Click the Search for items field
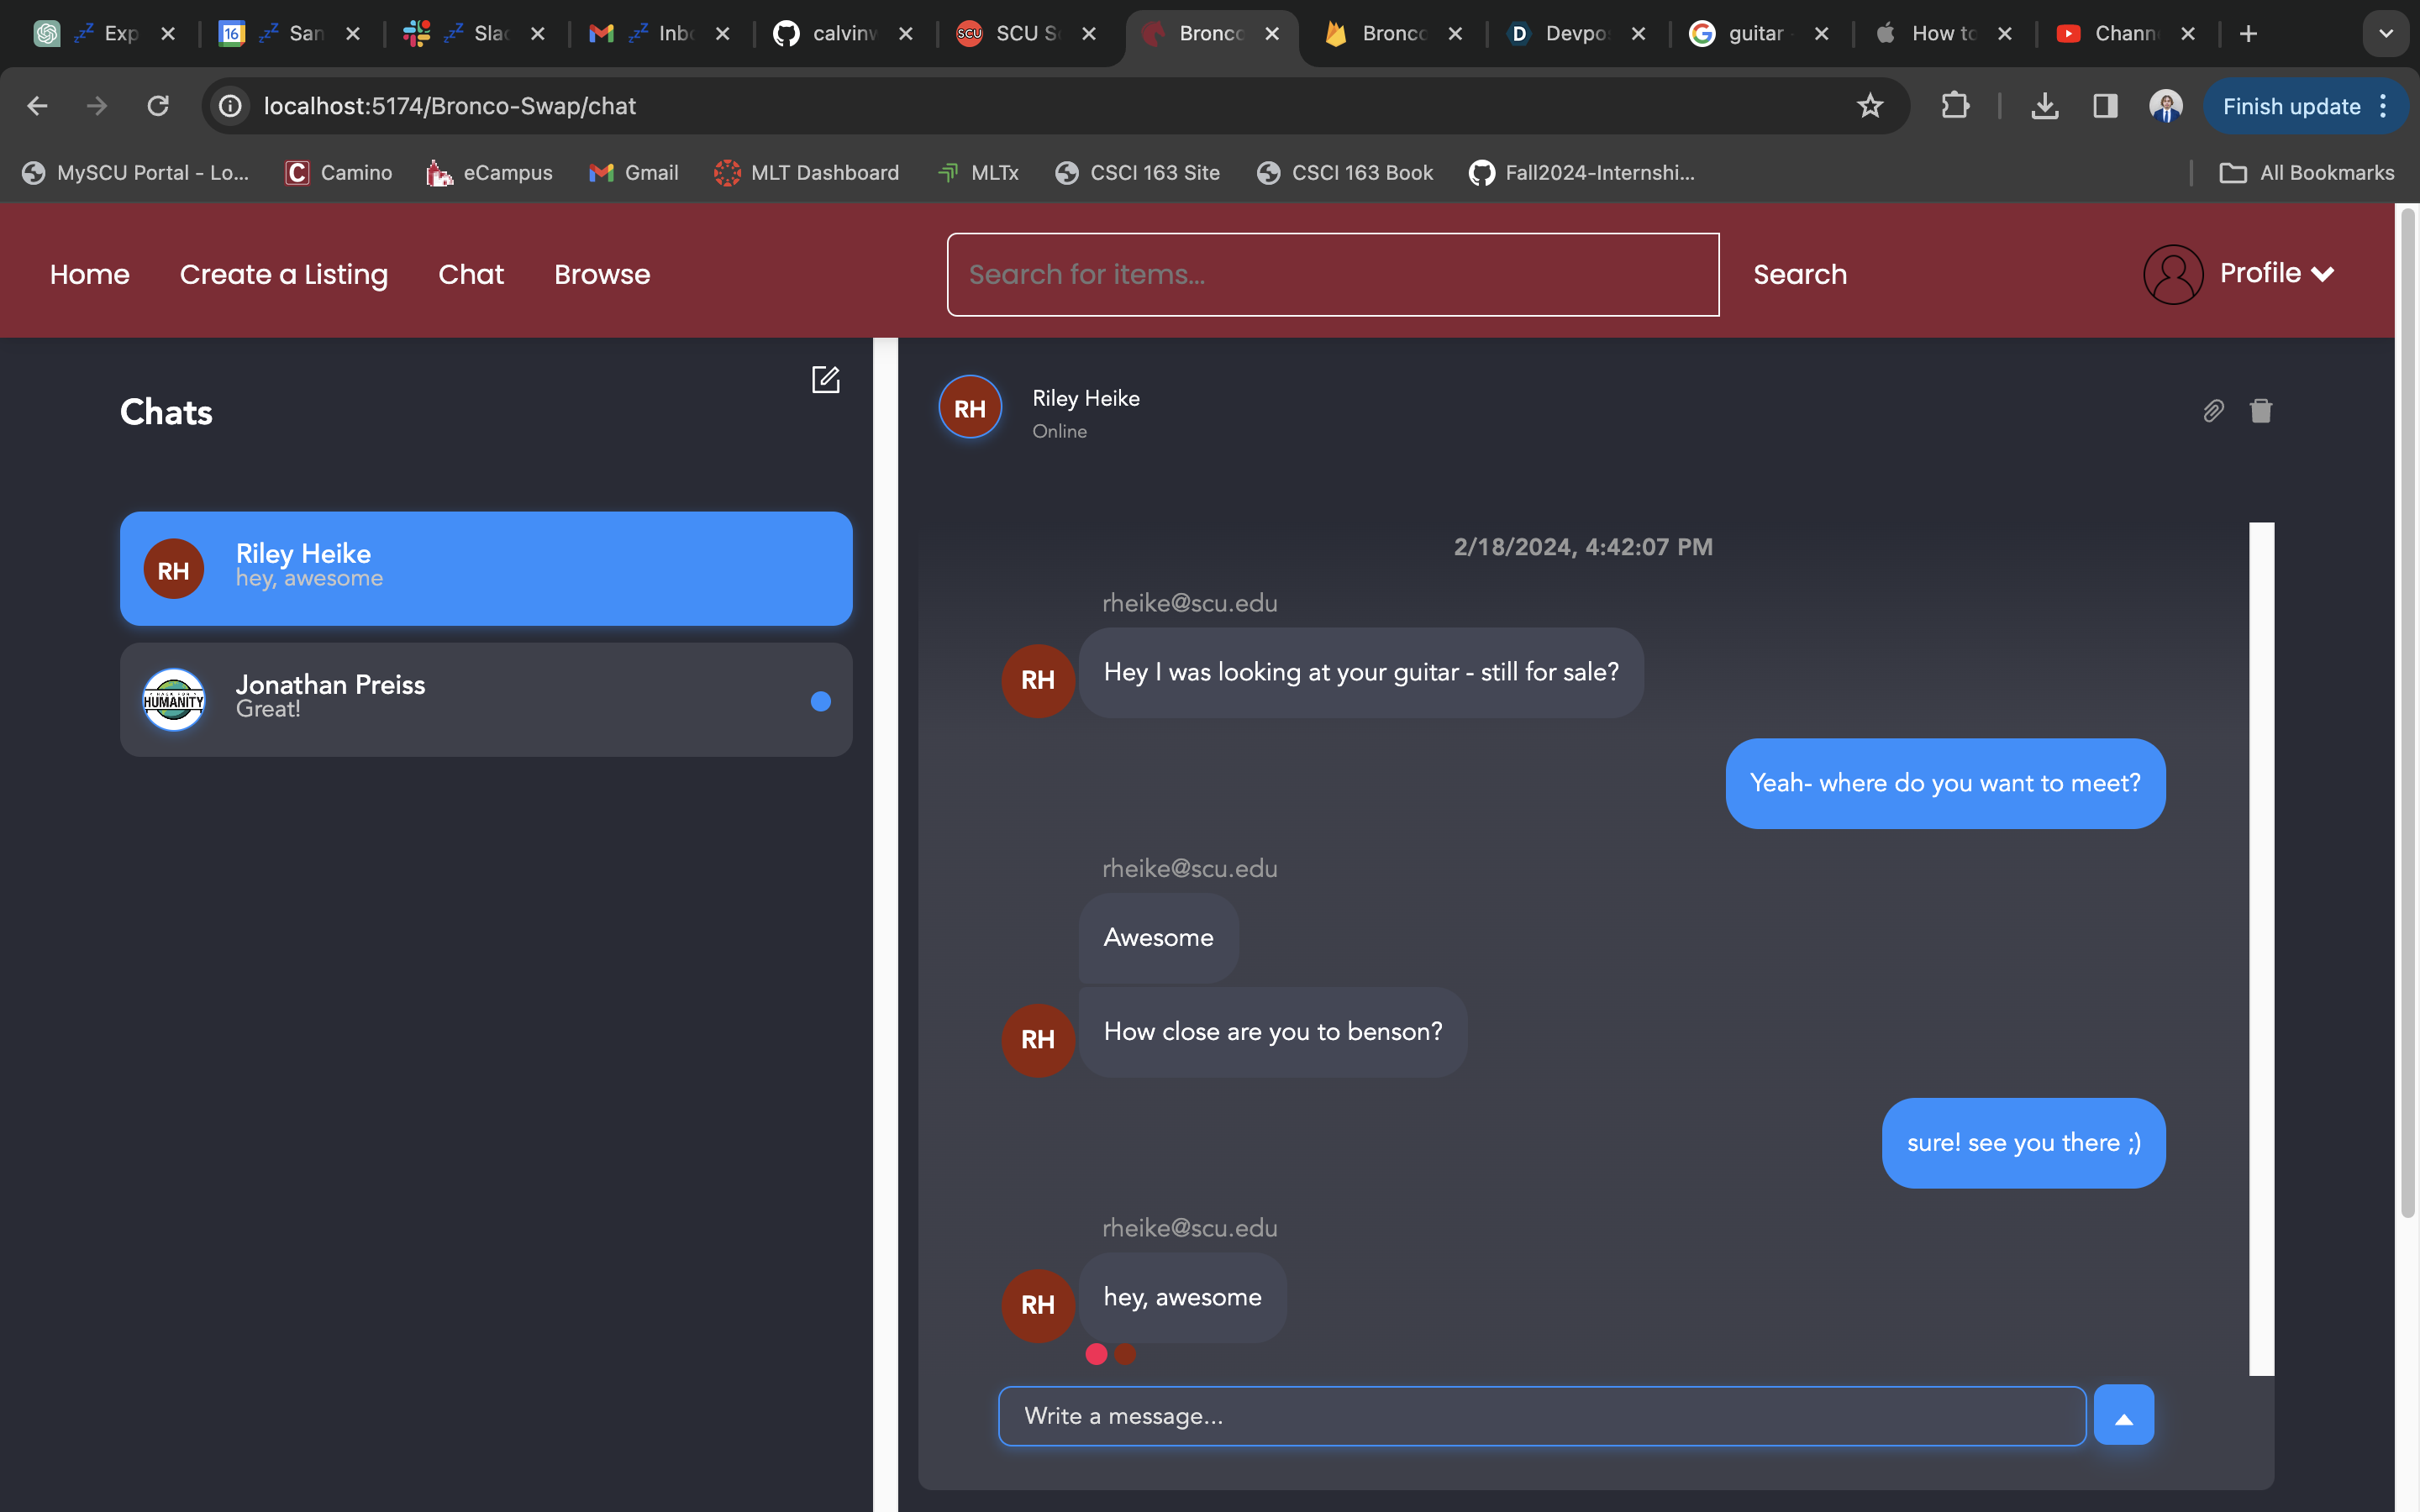This screenshot has width=2420, height=1512. [x=1332, y=274]
